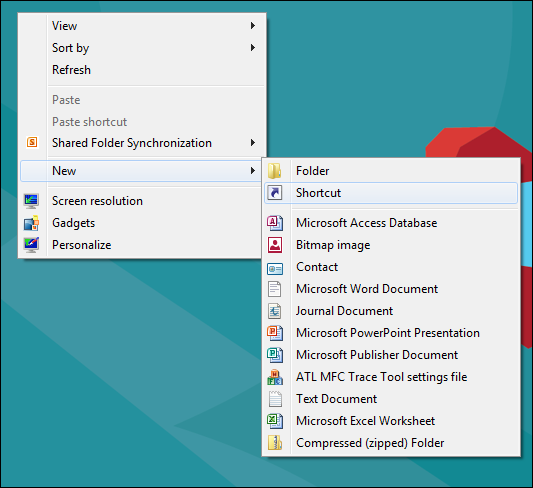Select the greyed Paste entry
This screenshot has width=533, height=488.
coord(142,100)
